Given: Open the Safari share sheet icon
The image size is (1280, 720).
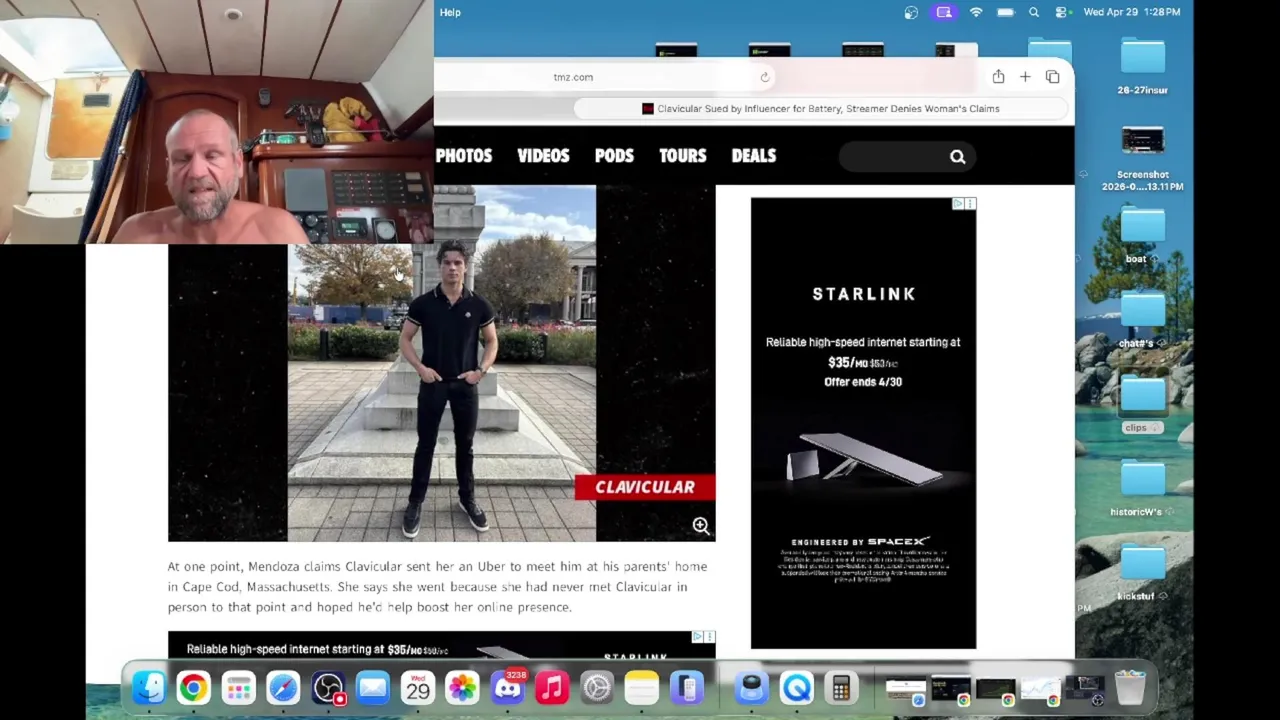Looking at the screenshot, I should [998, 76].
